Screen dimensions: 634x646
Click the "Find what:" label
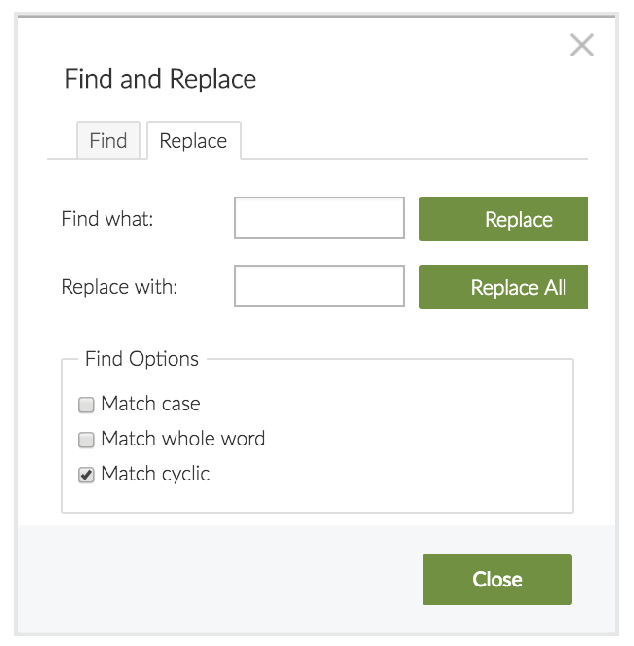coord(107,219)
